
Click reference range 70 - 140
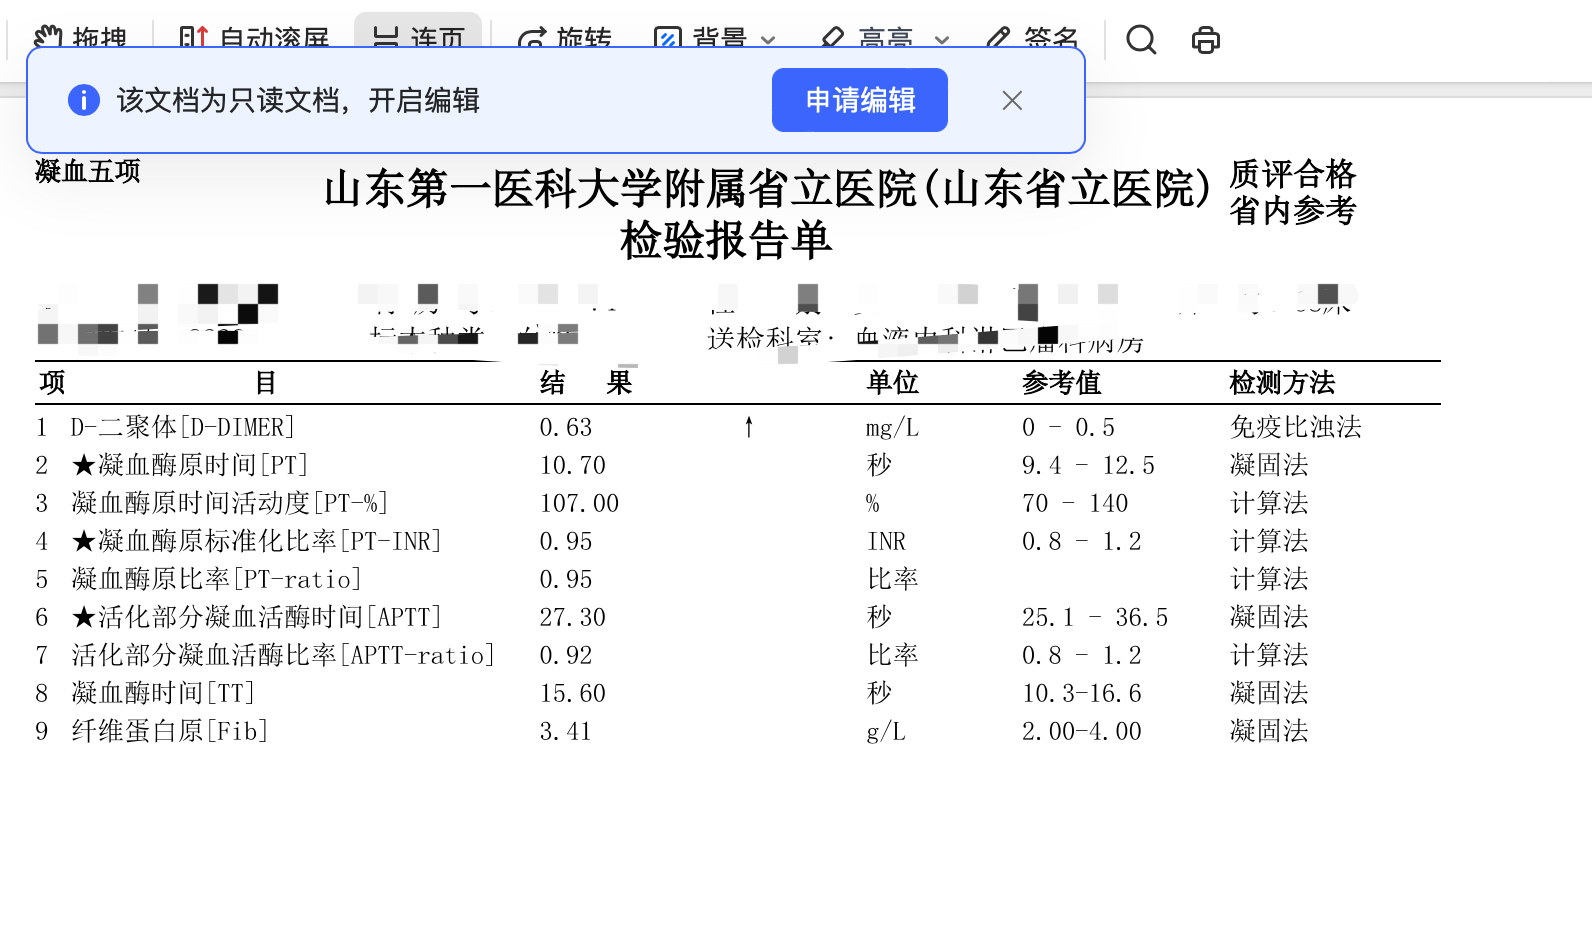point(1075,503)
